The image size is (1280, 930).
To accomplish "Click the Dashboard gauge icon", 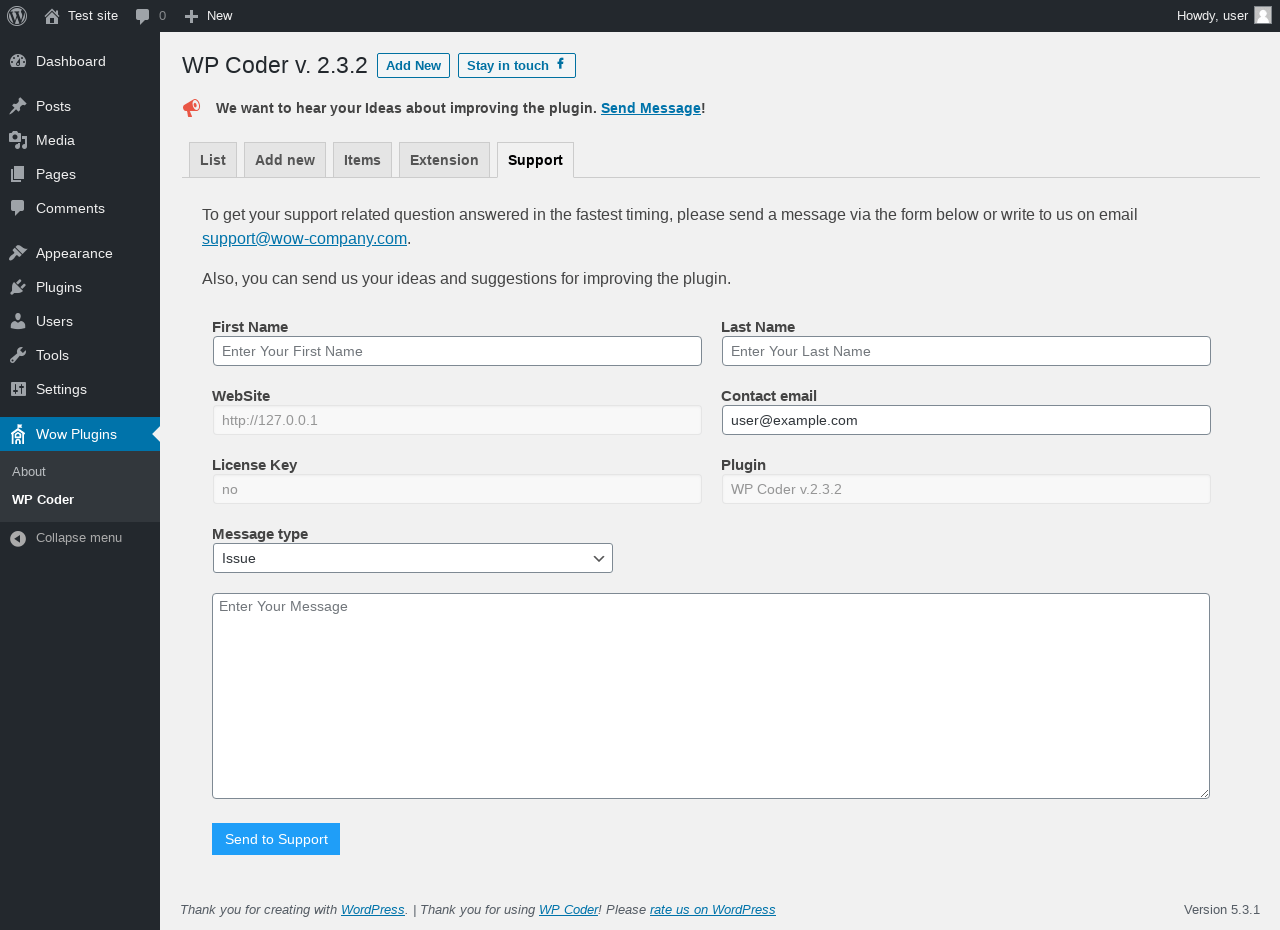I will point(18,61).
